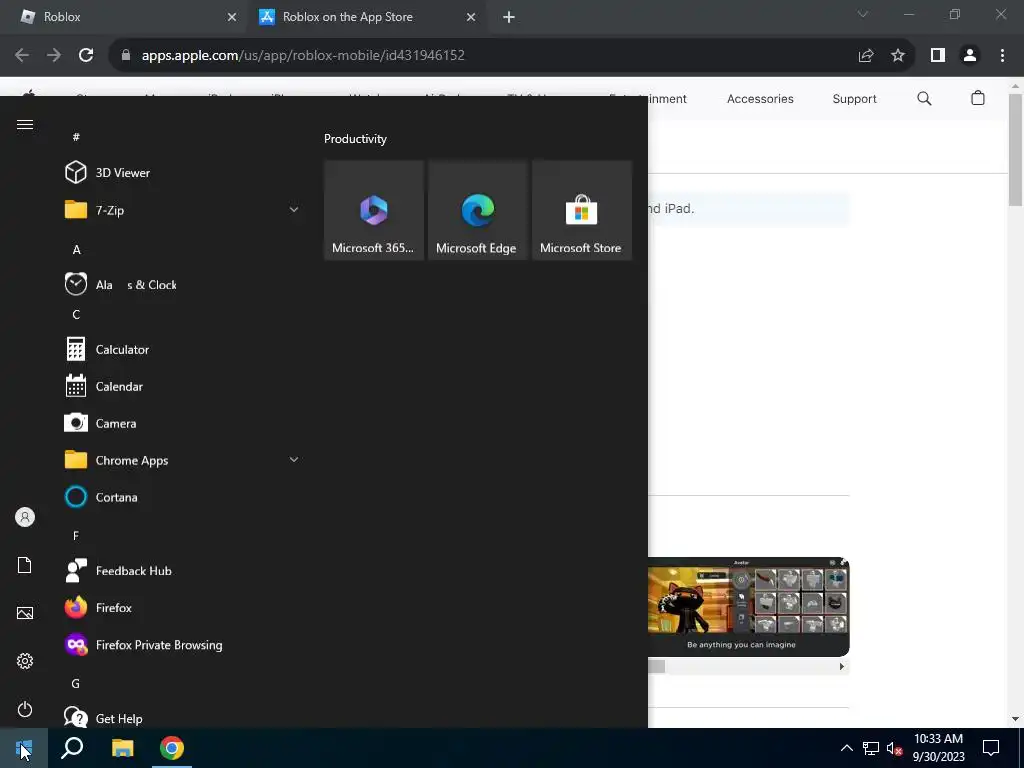Image resolution: width=1024 pixels, height=768 pixels.
Task: Search apple.com with magnifier icon
Action: pyautogui.click(x=924, y=99)
